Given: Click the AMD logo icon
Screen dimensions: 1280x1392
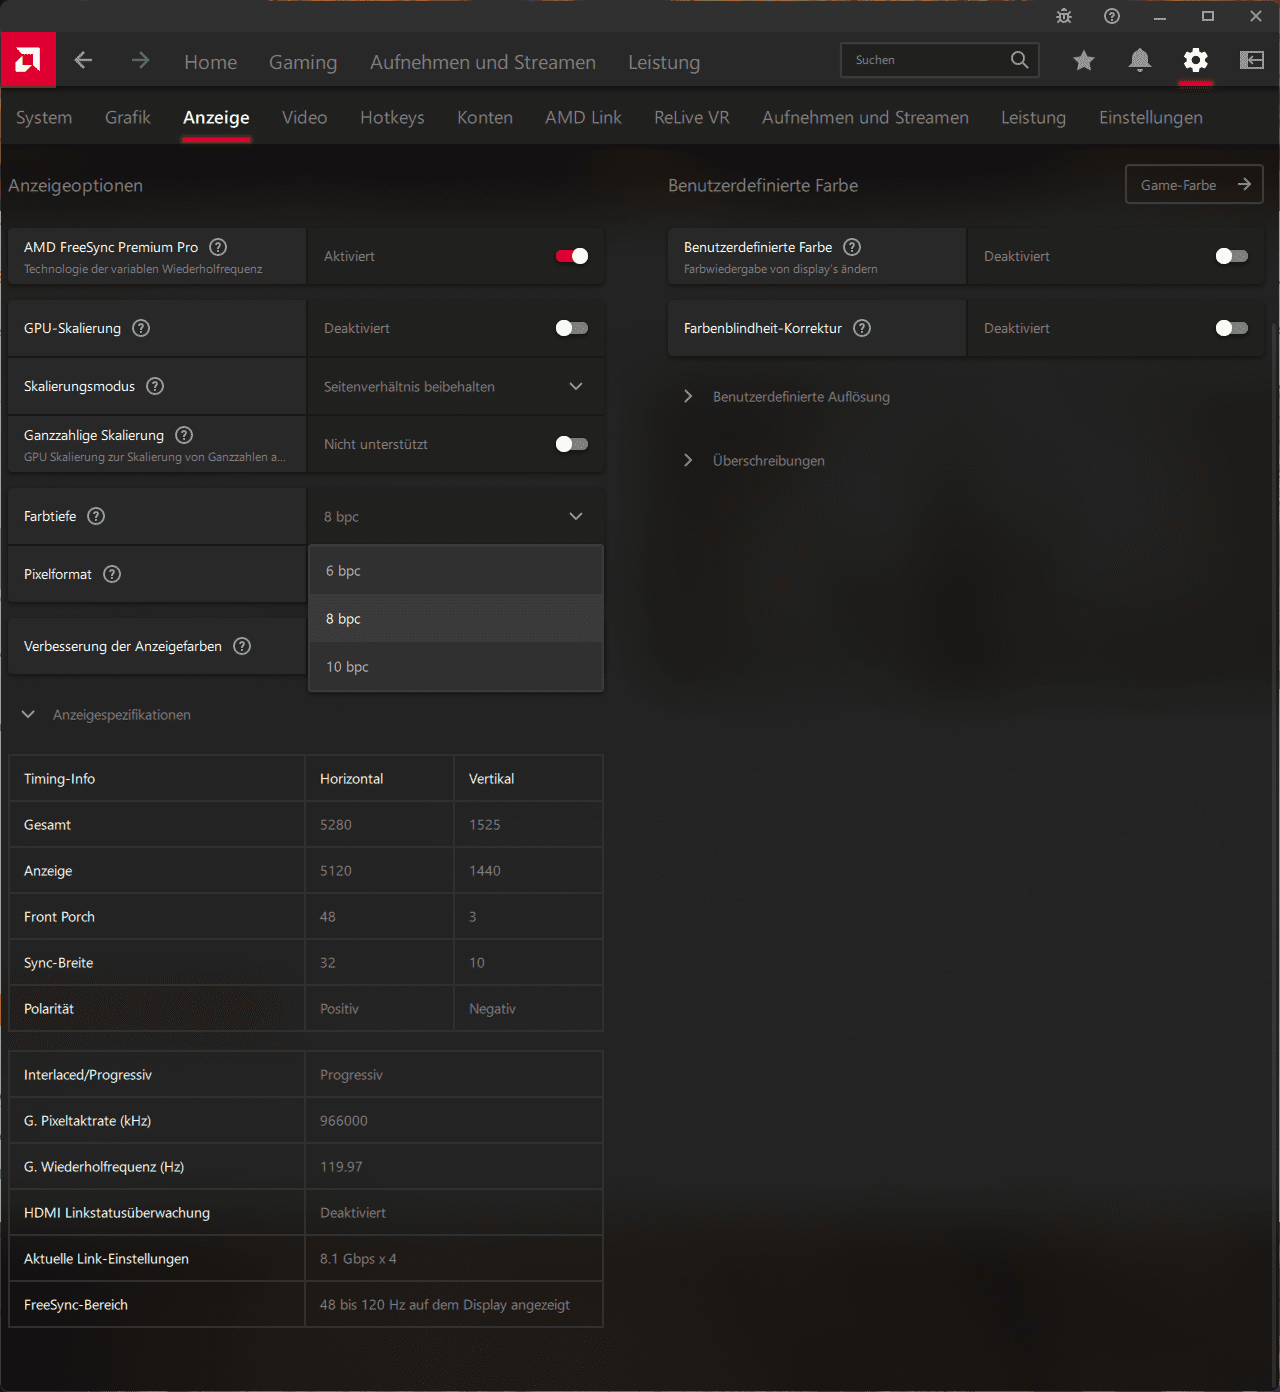Looking at the screenshot, I should click(28, 60).
